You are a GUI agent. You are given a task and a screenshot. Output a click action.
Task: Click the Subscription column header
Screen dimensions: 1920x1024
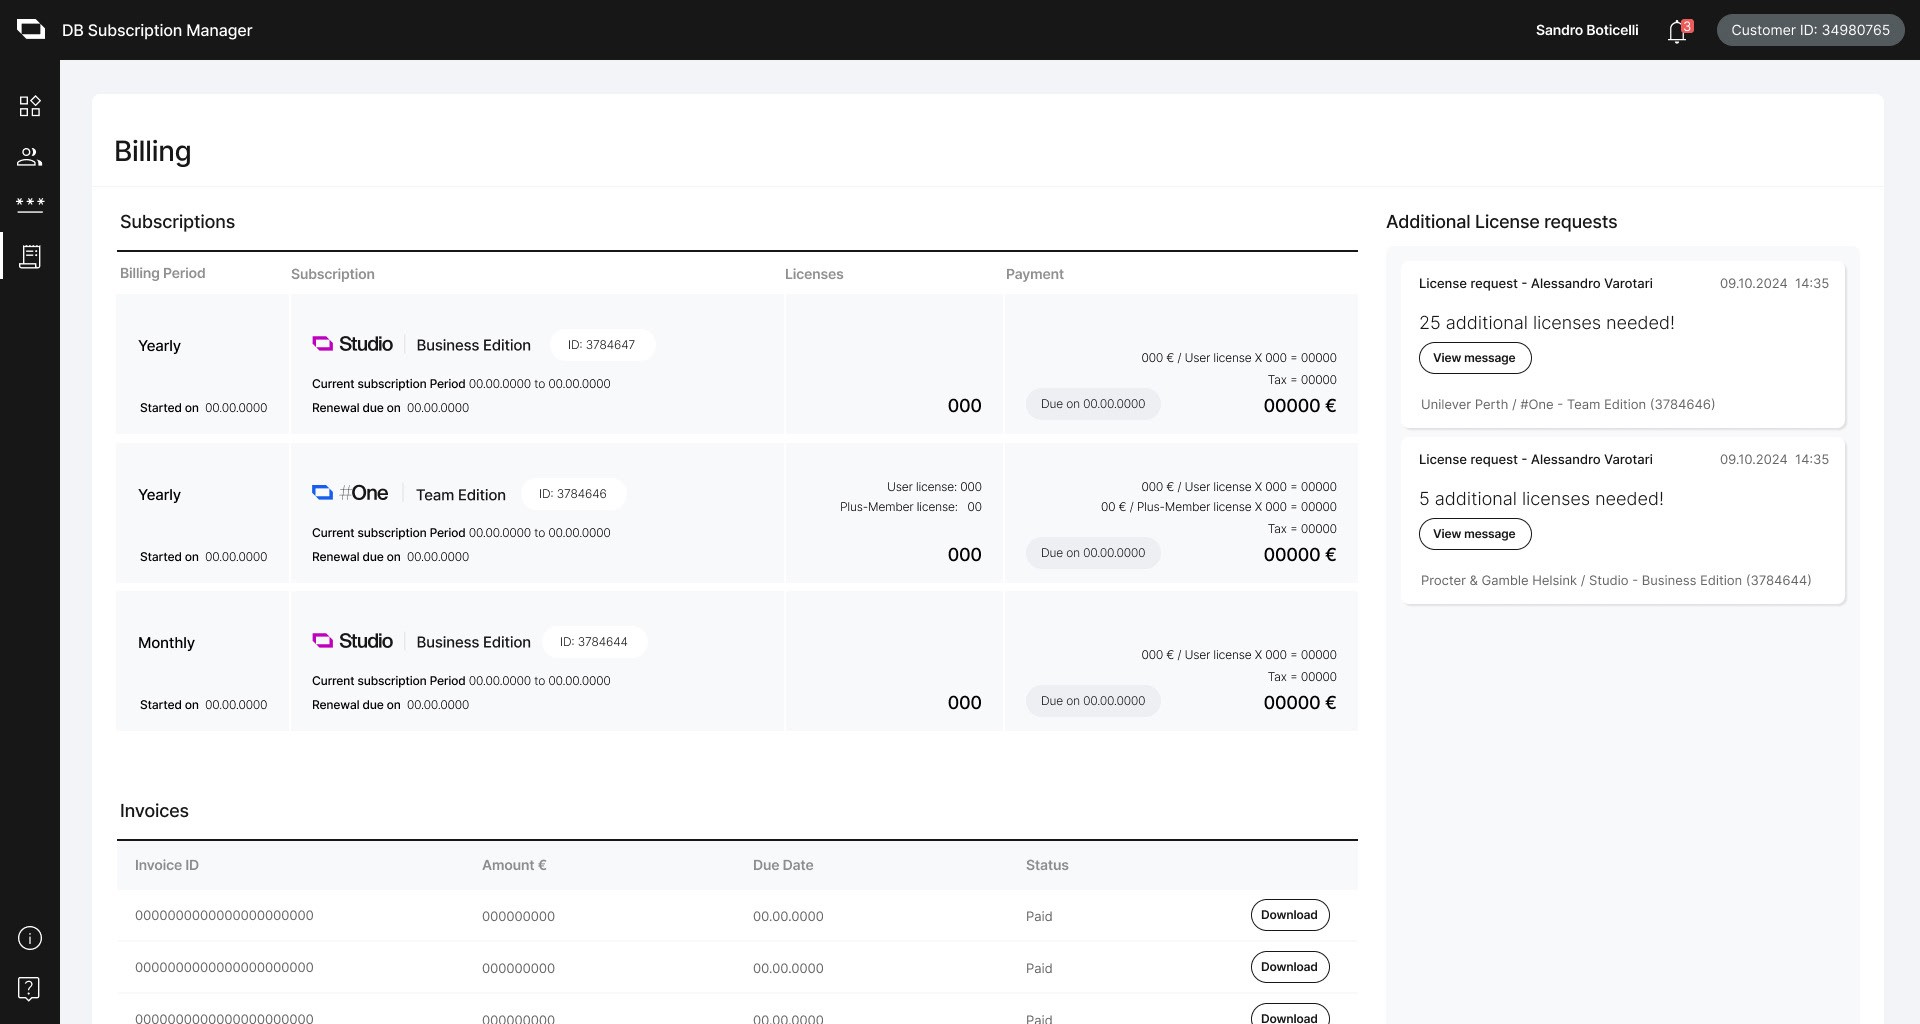333,274
